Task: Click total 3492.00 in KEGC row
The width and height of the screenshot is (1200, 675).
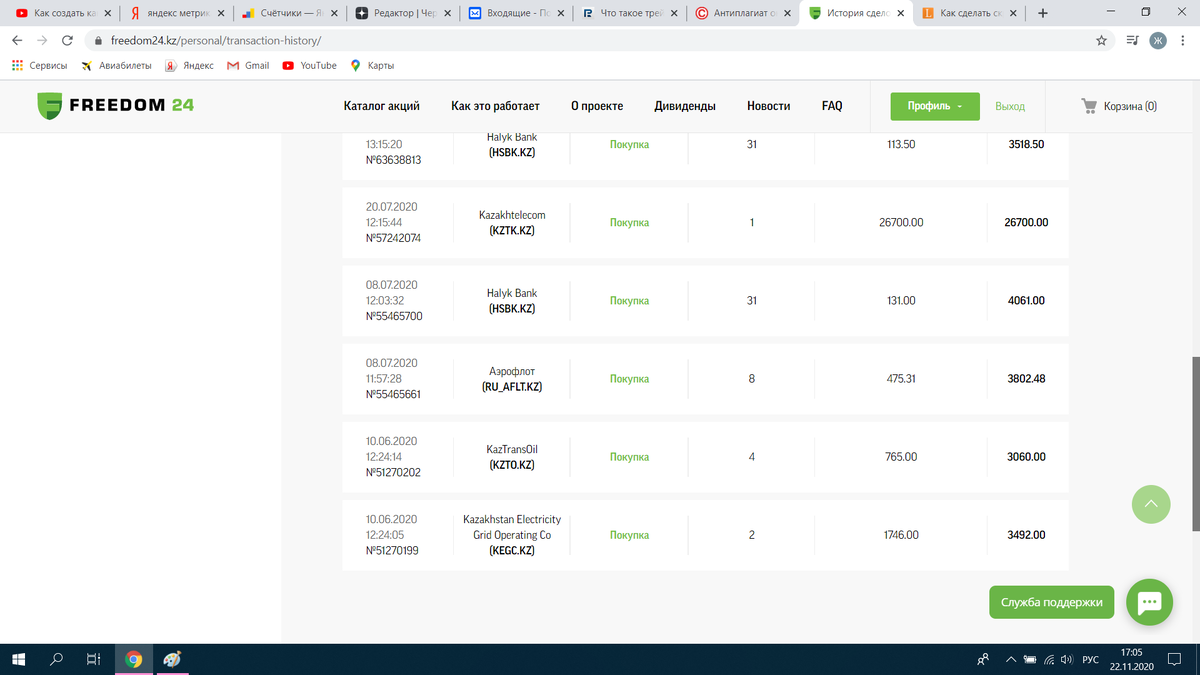Action: point(1026,535)
